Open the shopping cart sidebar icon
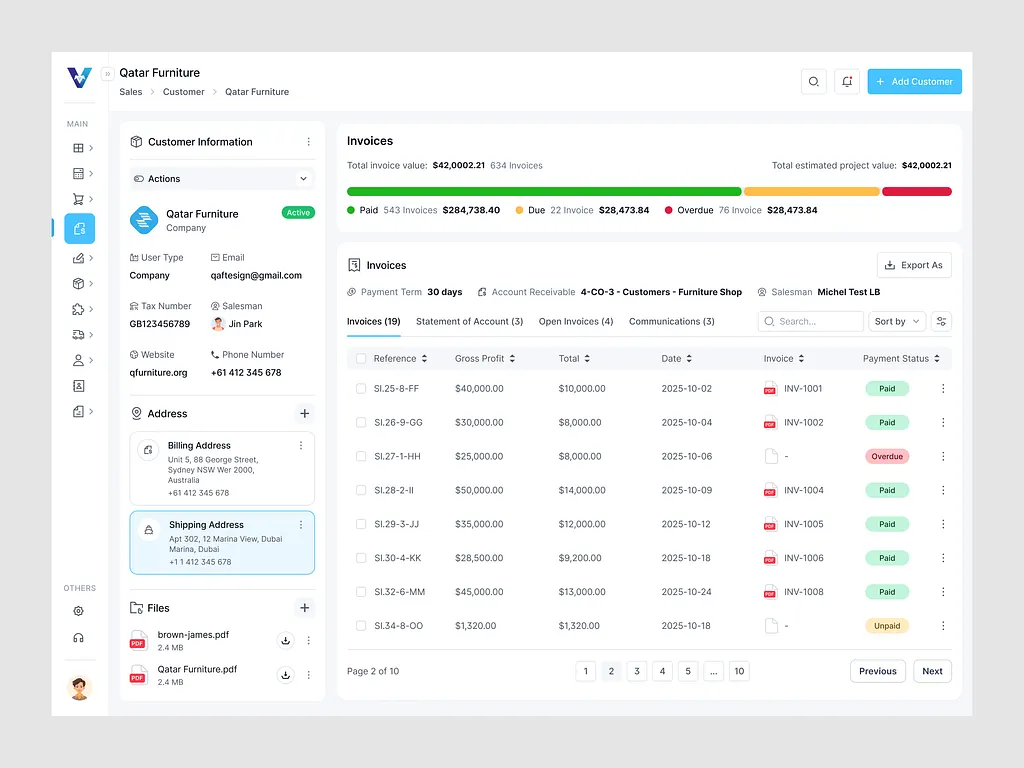 coord(79,199)
